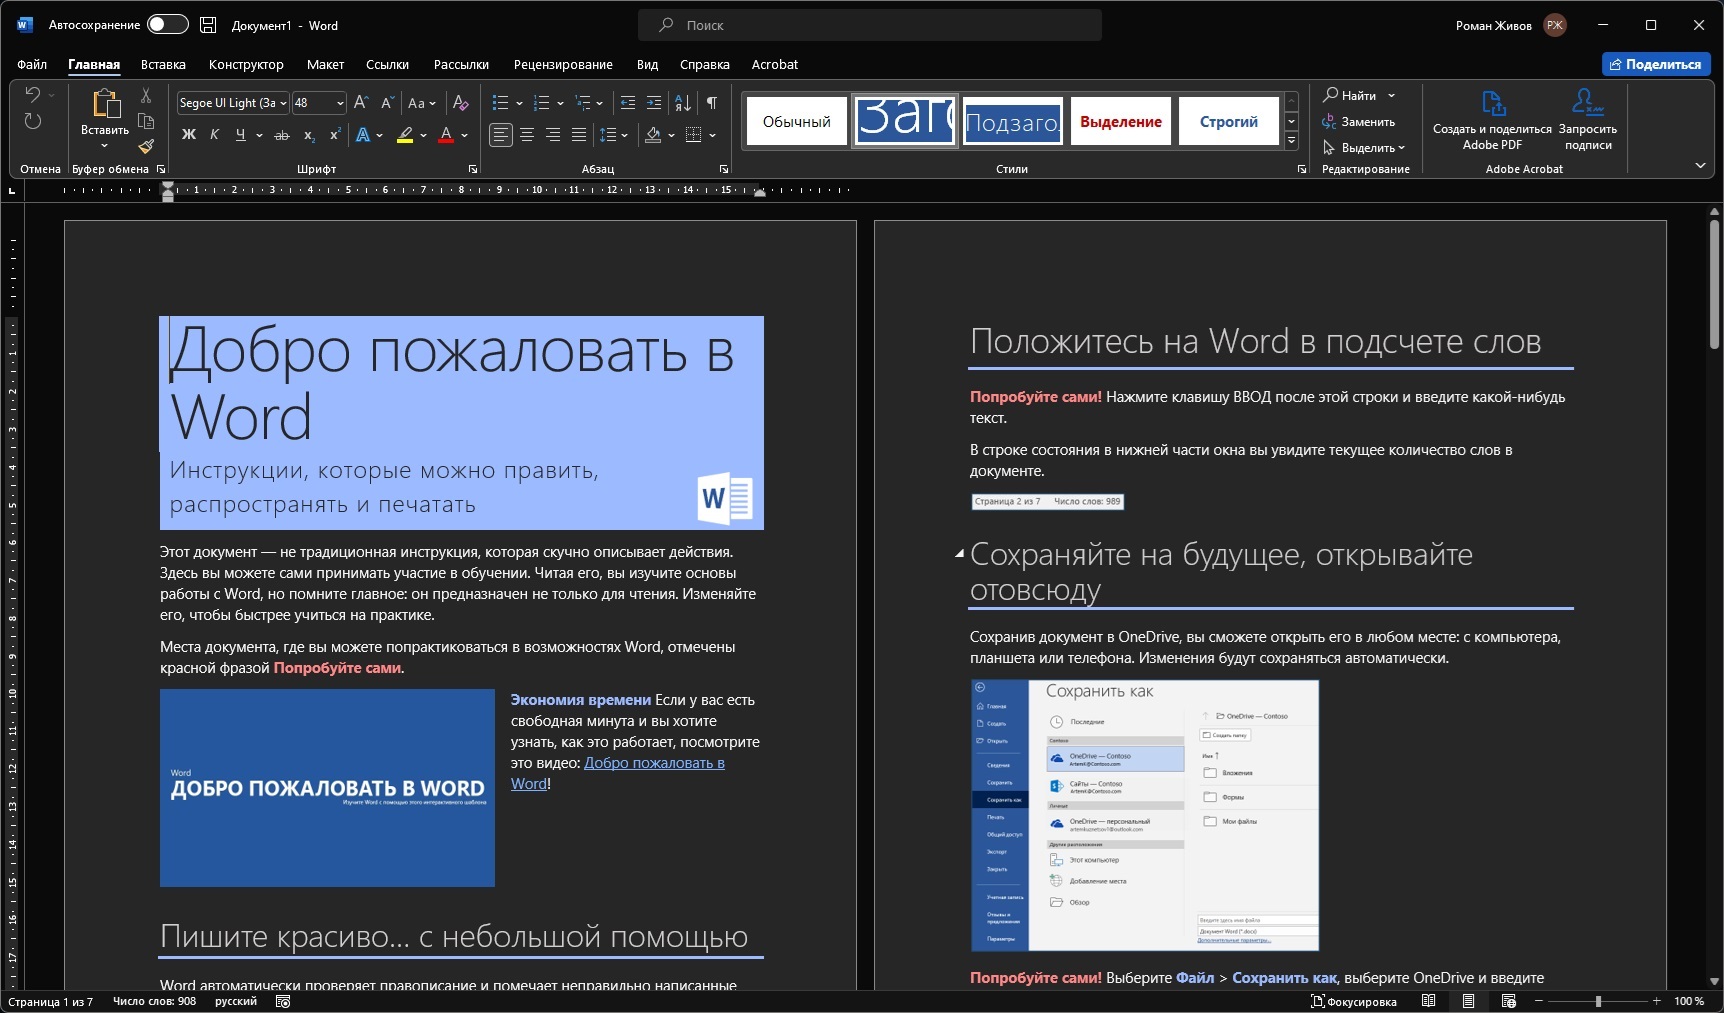The width and height of the screenshot is (1724, 1013).
Task: Expand the Styles gallery with the More arrow
Action: pos(1292,142)
